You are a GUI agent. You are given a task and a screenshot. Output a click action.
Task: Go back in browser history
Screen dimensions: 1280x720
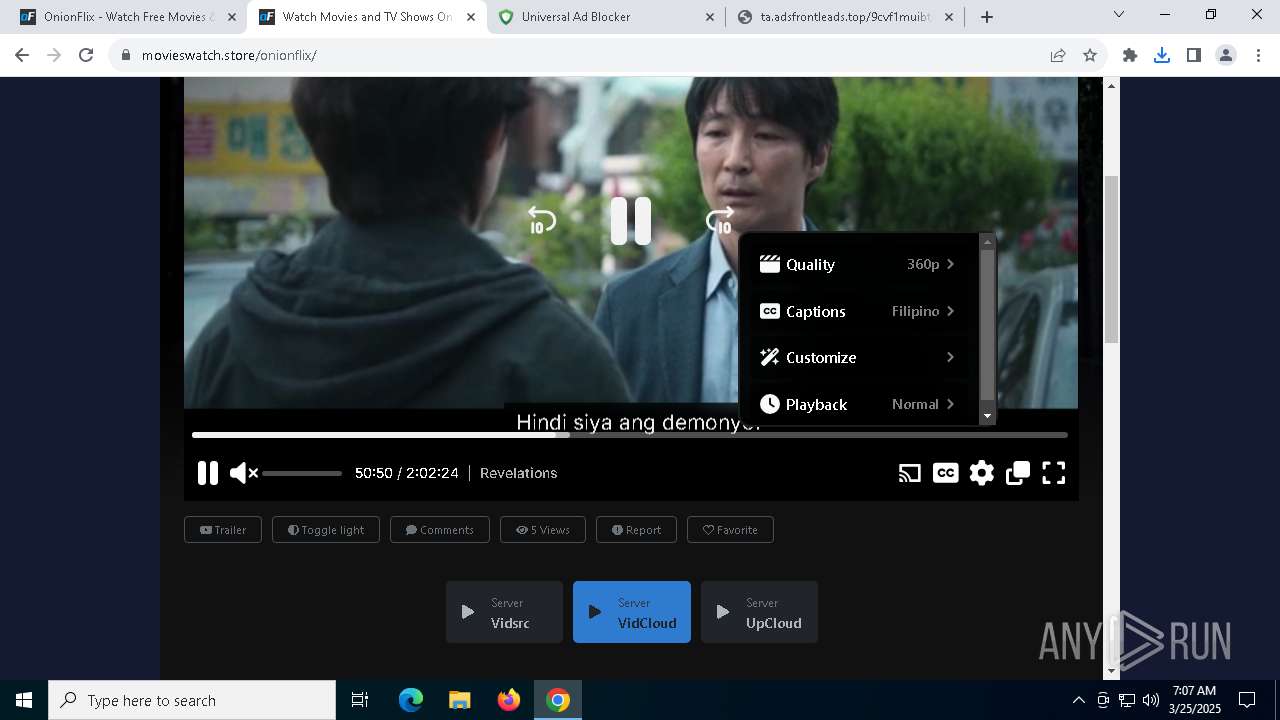pos(22,55)
